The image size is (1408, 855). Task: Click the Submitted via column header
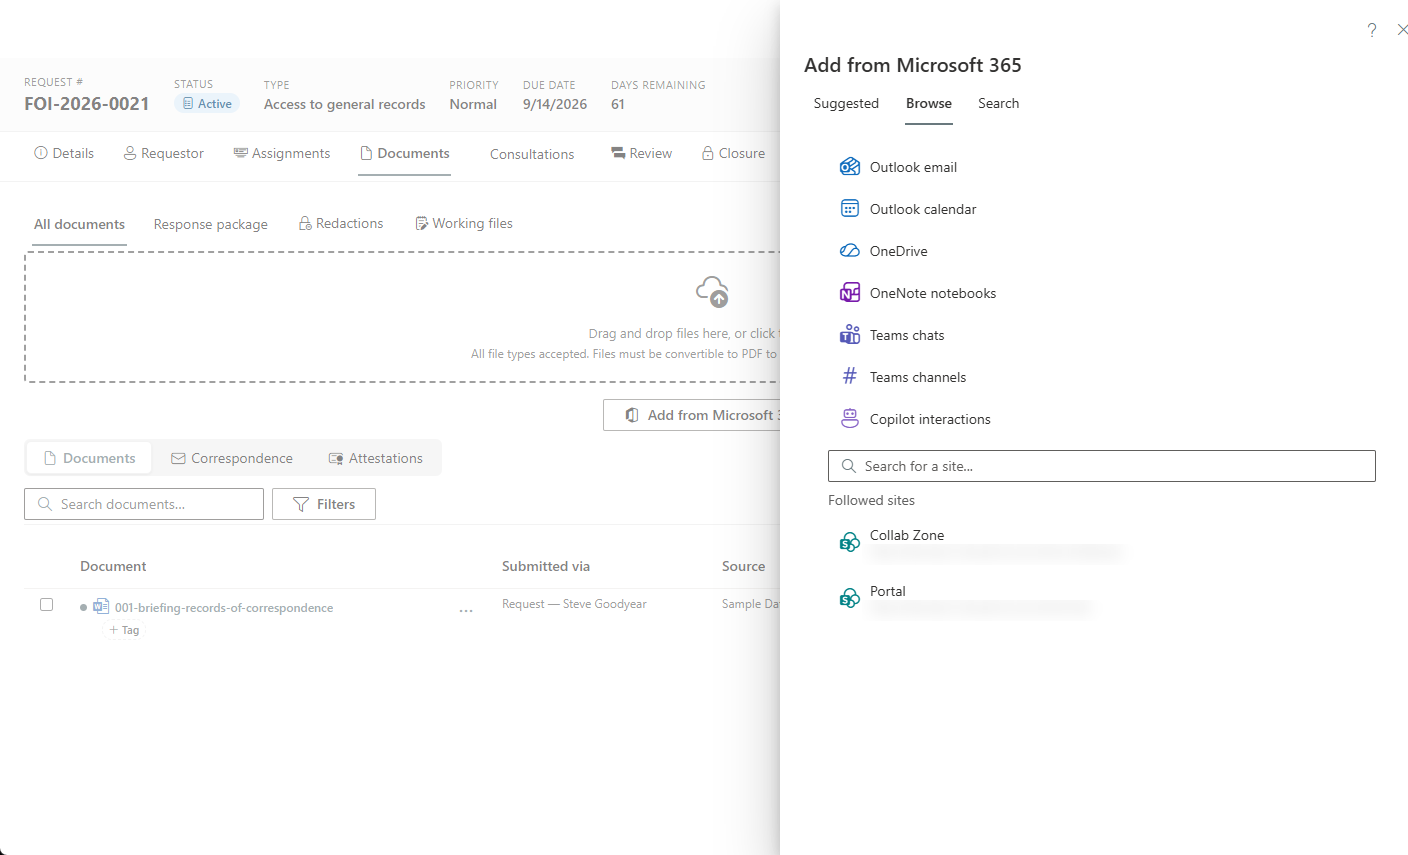[x=546, y=566]
